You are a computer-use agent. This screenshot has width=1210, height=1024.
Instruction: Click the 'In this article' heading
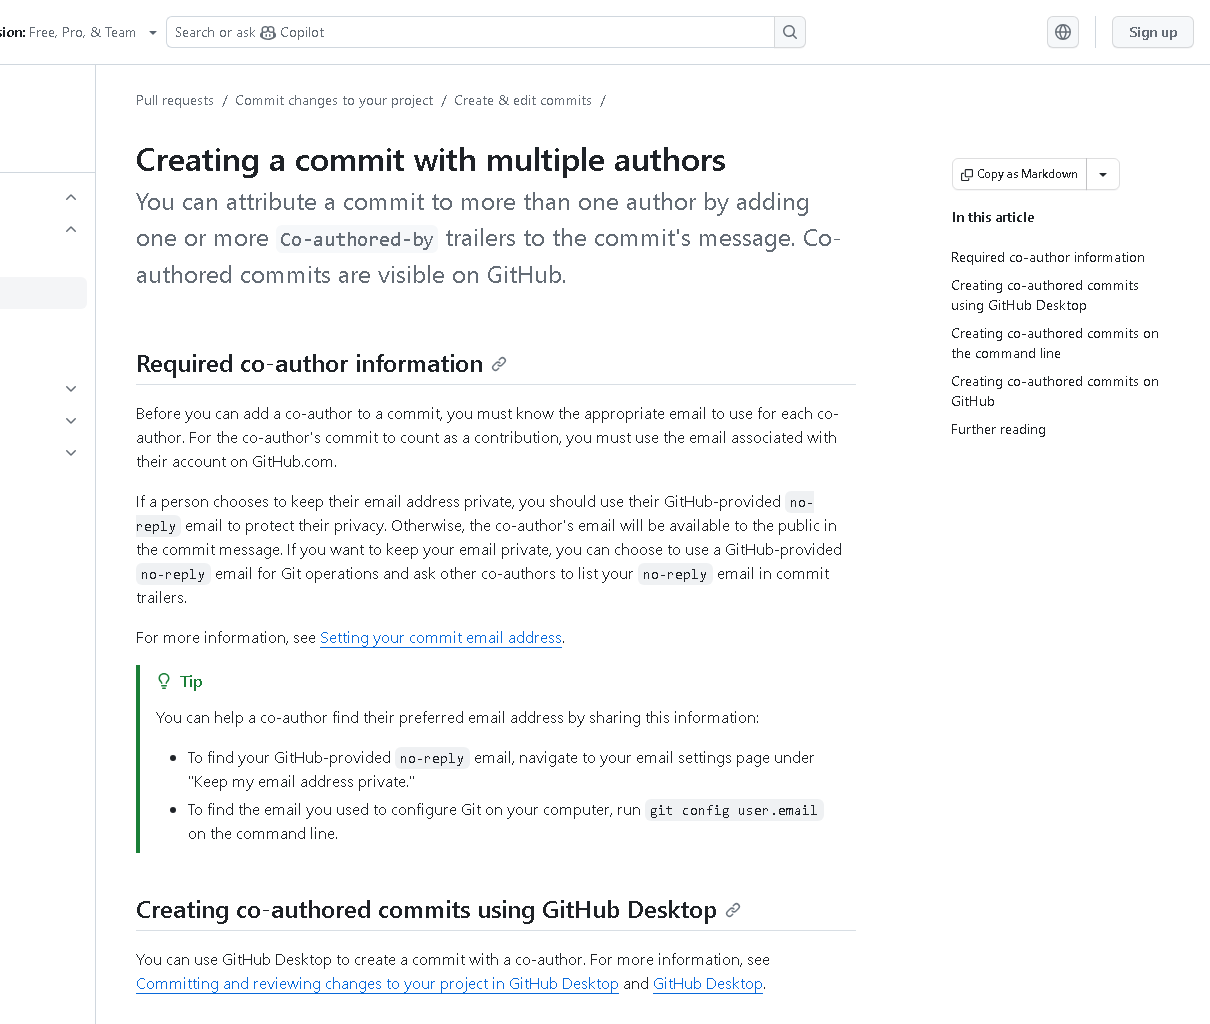coord(993,217)
